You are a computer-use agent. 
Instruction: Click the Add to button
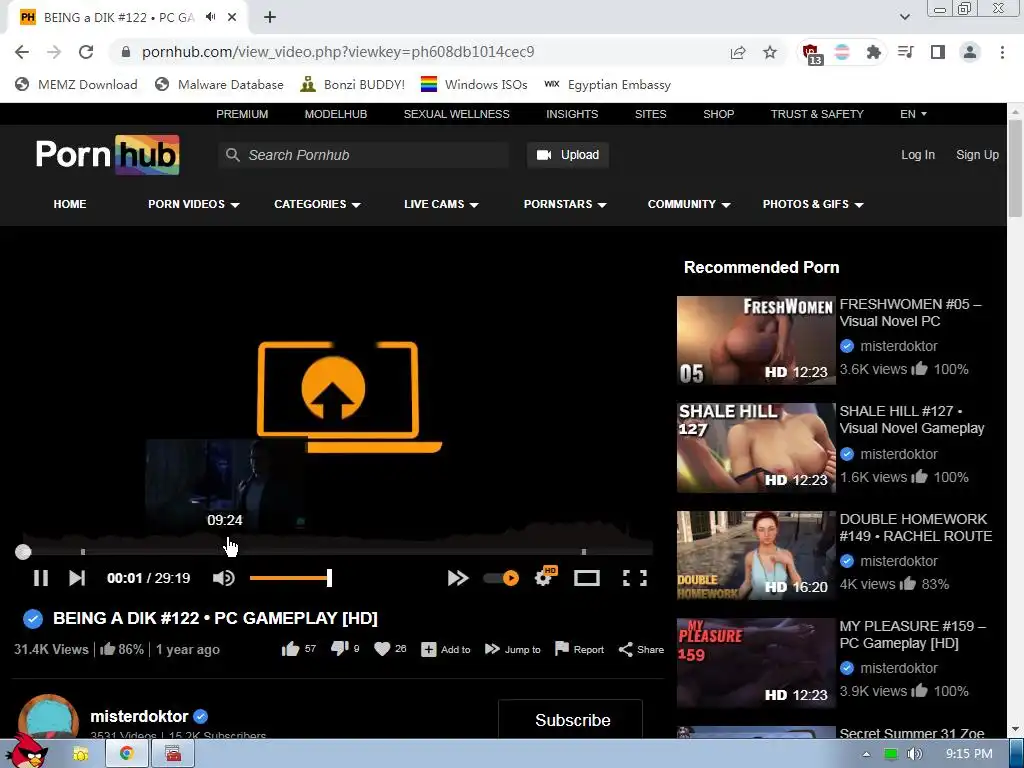click(445, 649)
